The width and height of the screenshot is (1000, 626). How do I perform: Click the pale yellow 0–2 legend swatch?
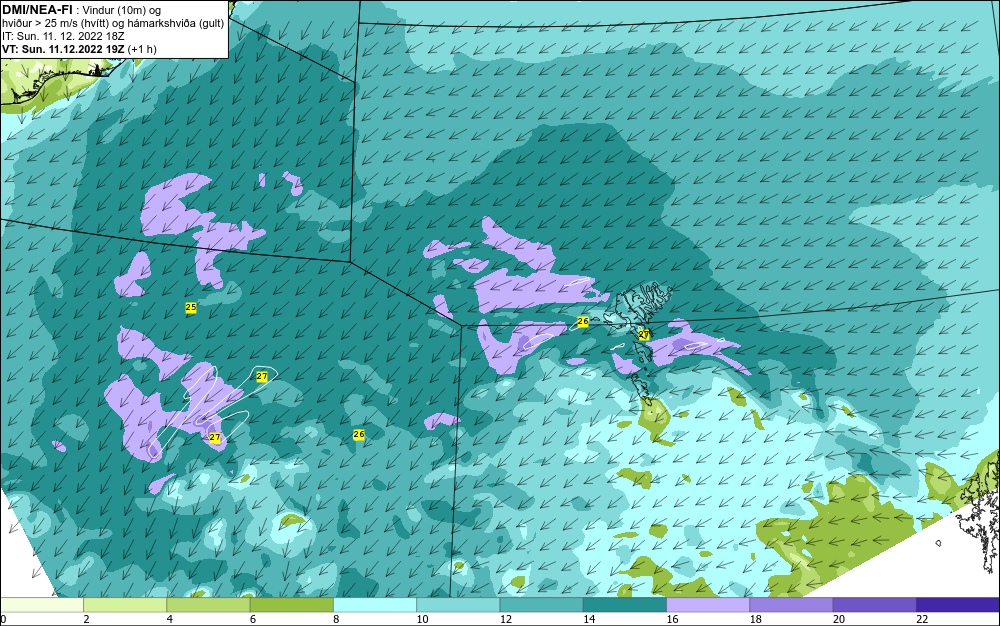pyautogui.click(x=41, y=605)
